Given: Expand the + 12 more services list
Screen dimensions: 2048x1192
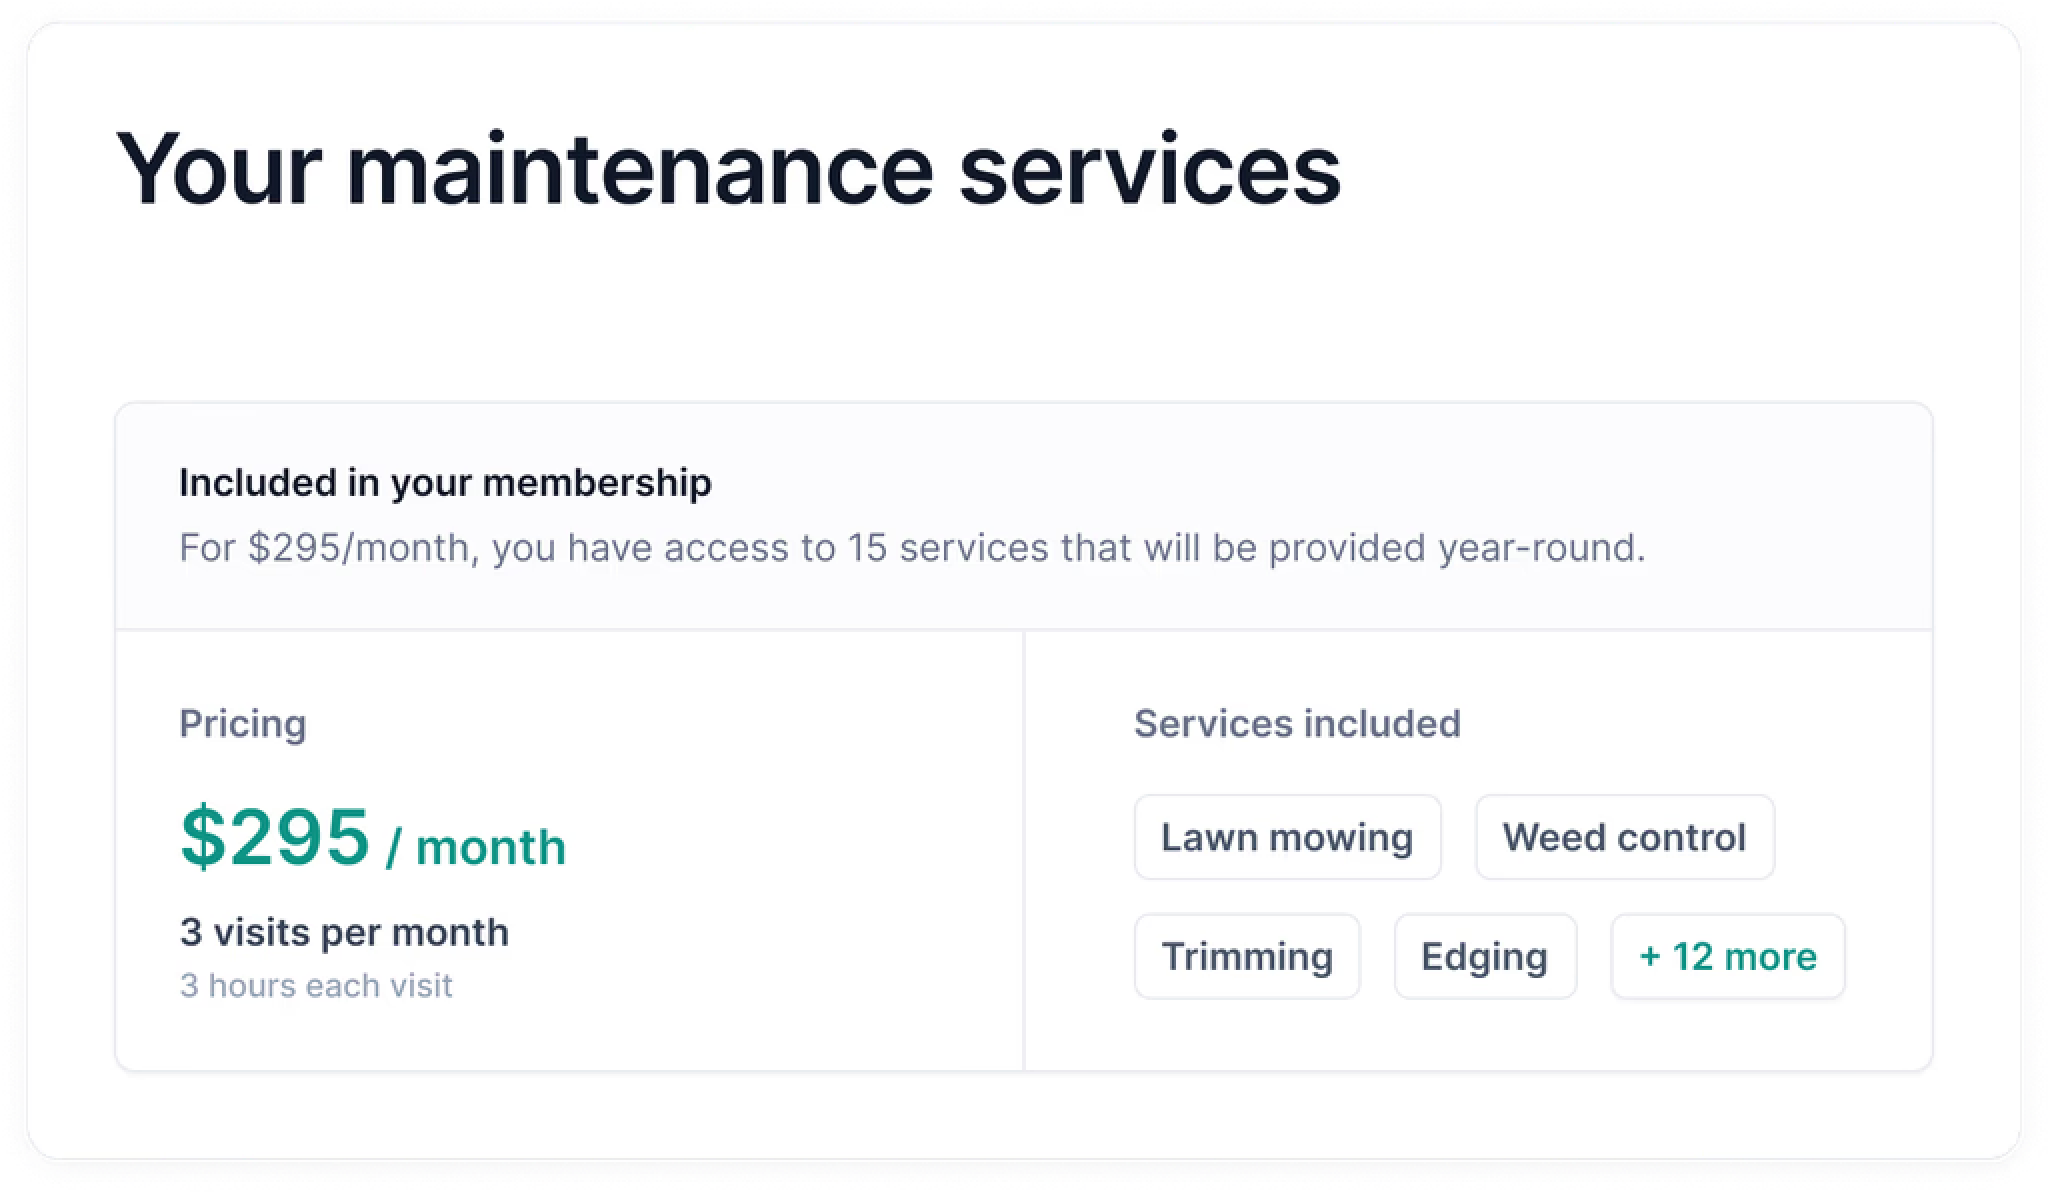Looking at the screenshot, I should [1727, 957].
